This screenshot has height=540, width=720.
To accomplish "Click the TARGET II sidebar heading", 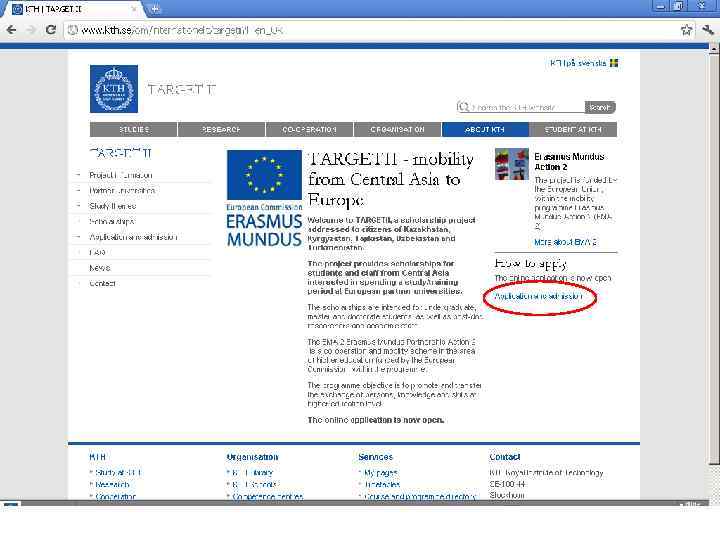I will [120, 152].
